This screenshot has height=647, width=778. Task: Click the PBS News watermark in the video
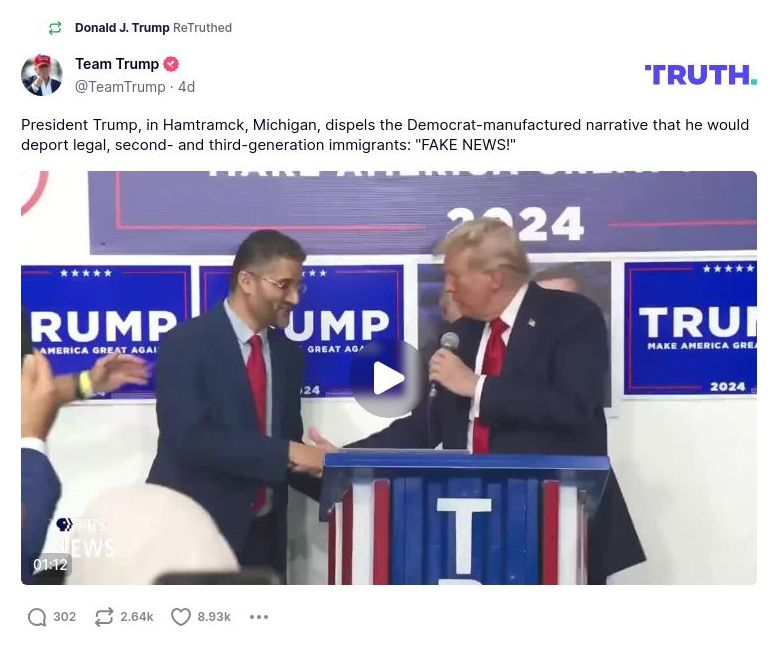pos(83,537)
